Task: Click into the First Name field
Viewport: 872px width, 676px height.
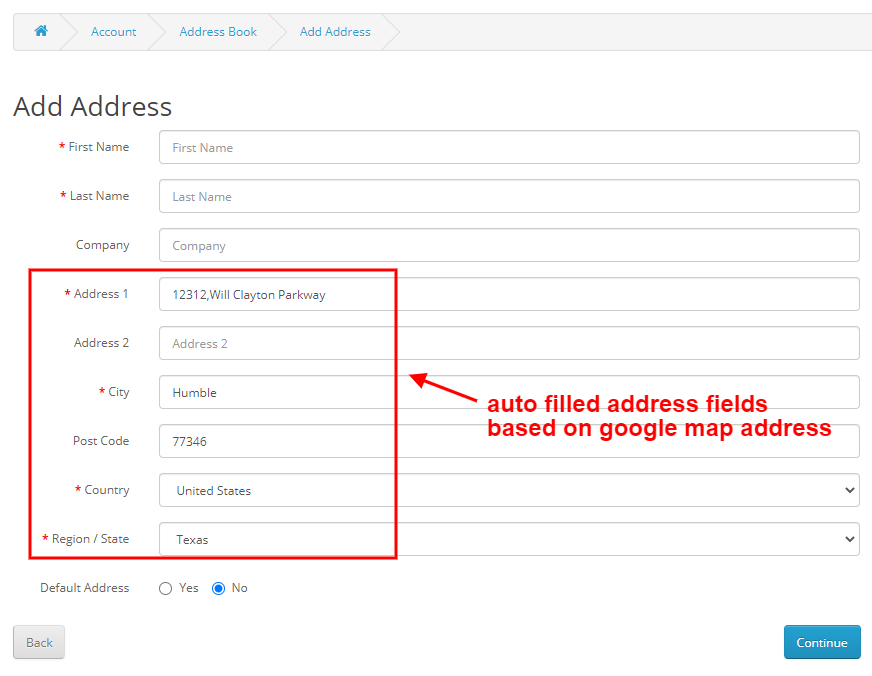Action: (x=508, y=147)
